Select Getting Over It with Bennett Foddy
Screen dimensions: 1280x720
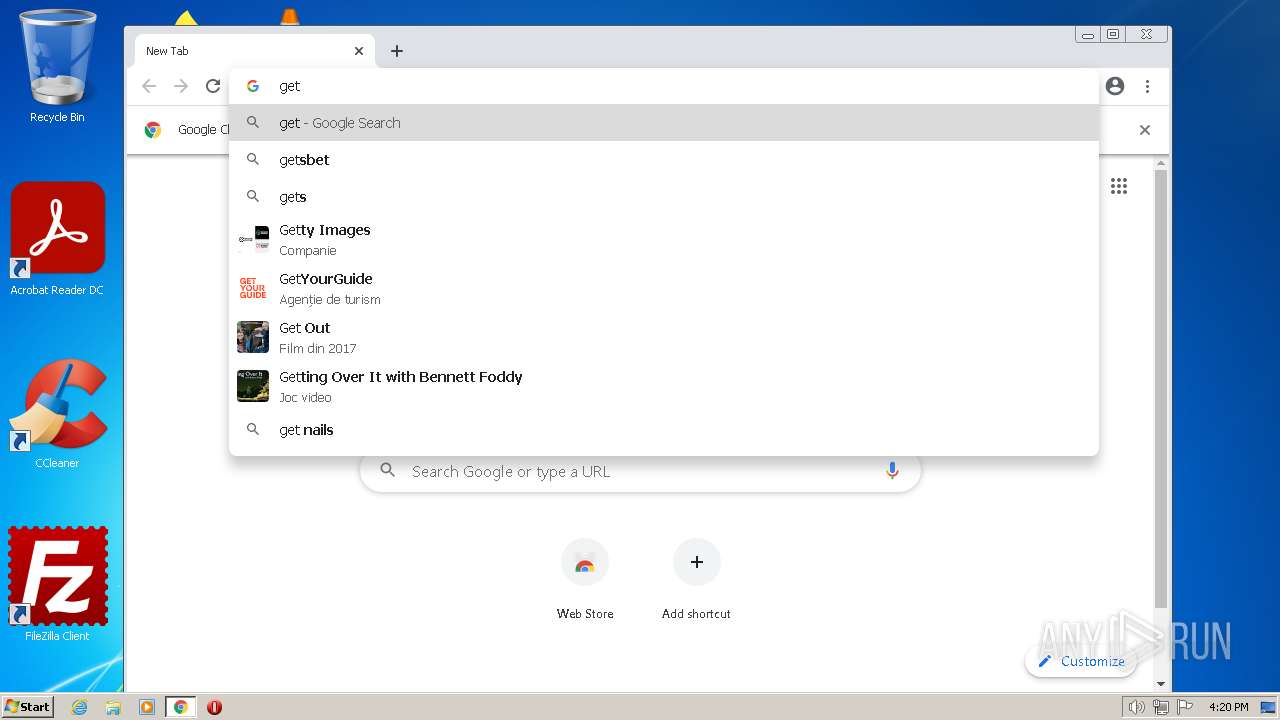(x=664, y=387)
